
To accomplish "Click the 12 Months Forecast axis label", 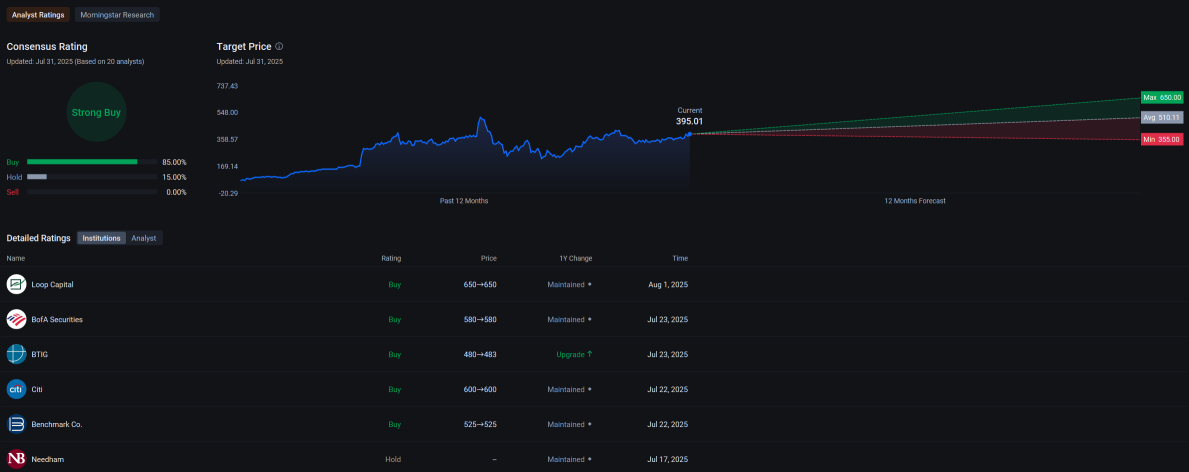I will (915, 201).
